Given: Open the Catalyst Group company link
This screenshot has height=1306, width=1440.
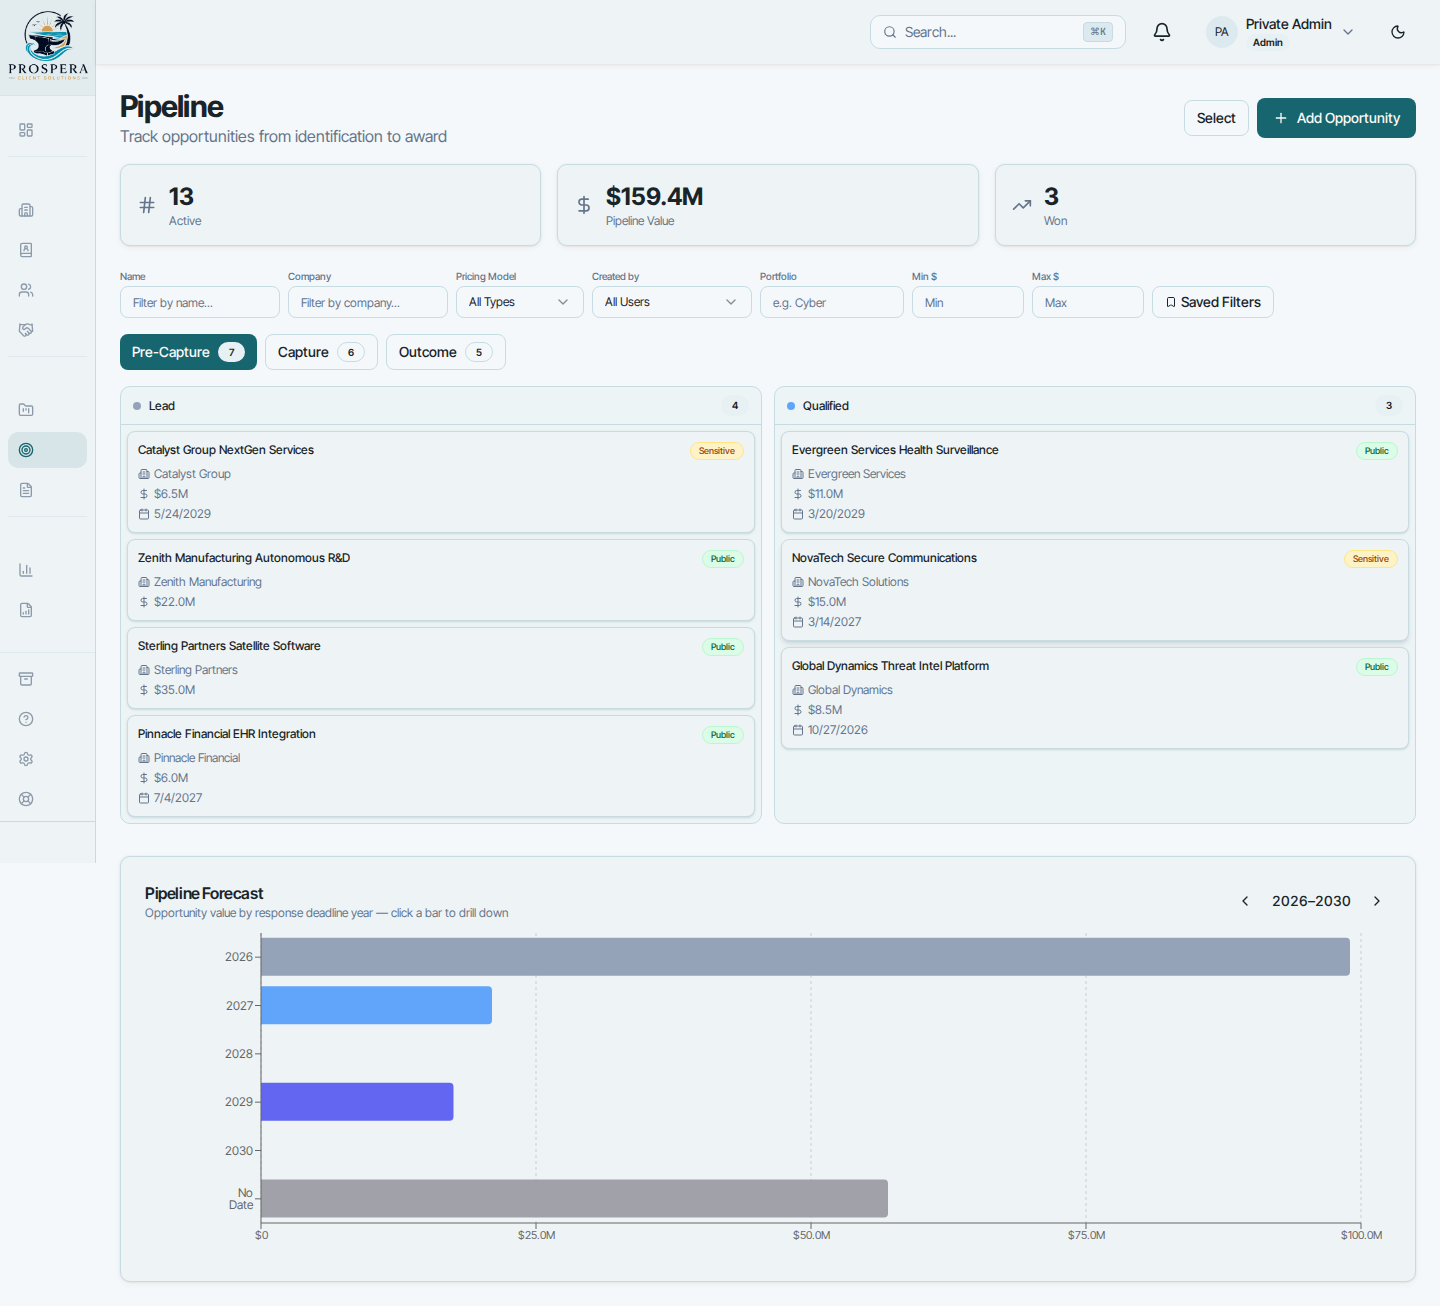Looking at the screenshot, I should point(192,474).
